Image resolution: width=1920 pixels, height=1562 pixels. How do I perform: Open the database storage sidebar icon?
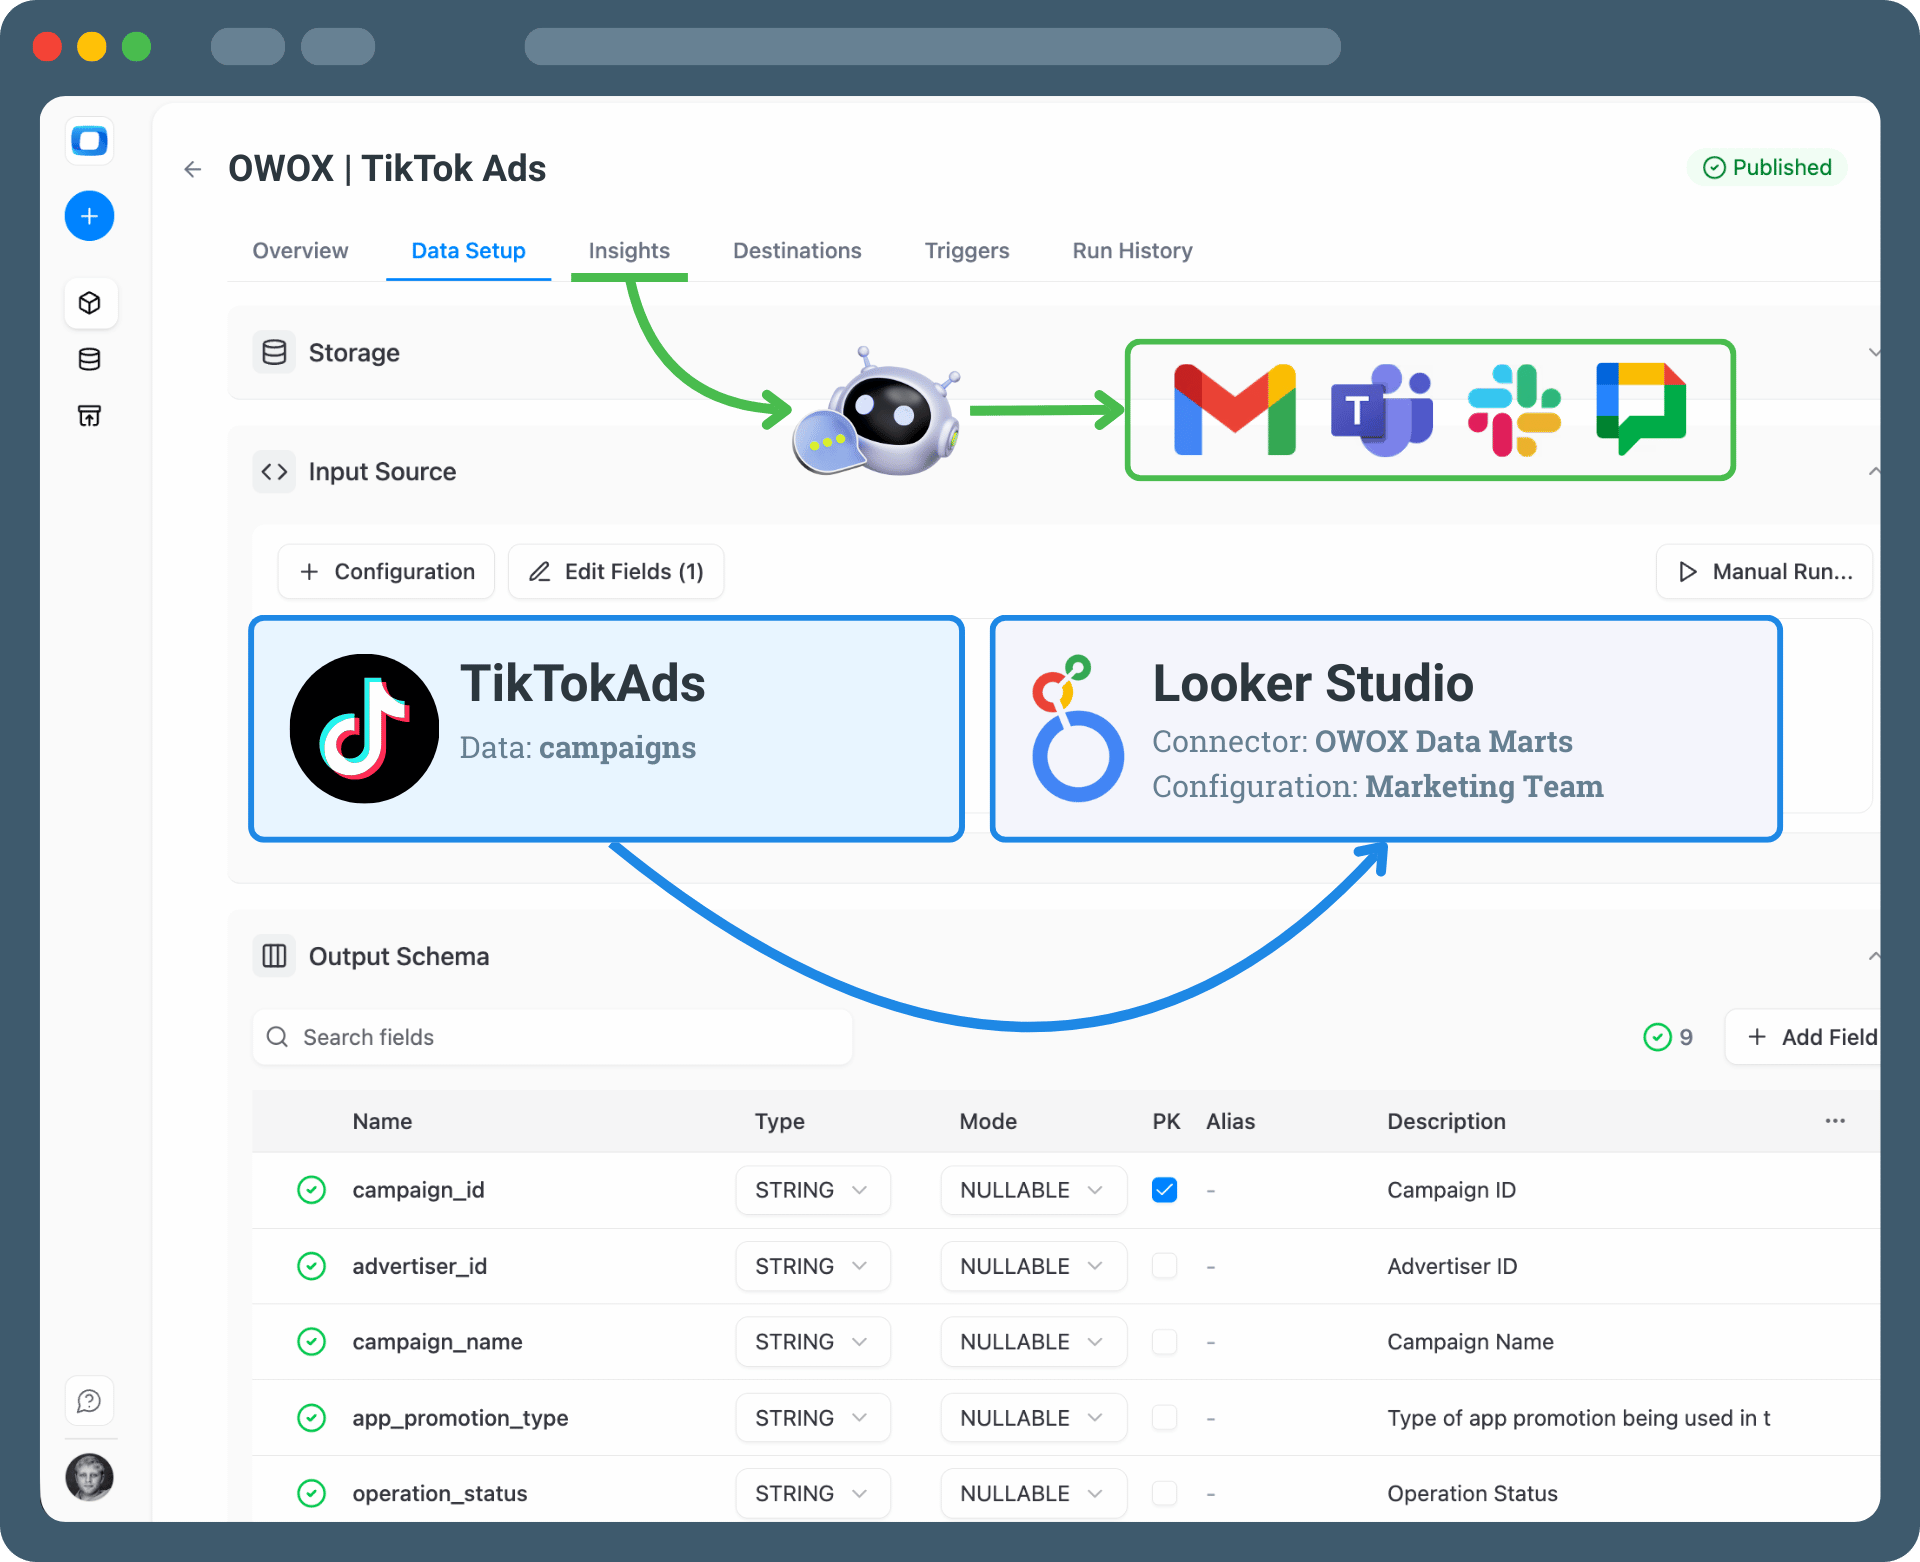pyautogui.click(x=89, y=359)
